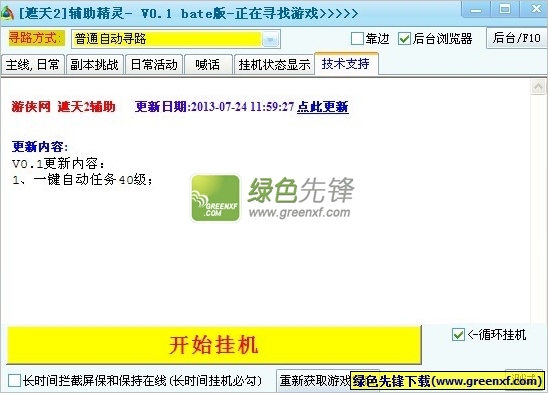Minimize the window
548x393 pixels.
coord(475,10)
